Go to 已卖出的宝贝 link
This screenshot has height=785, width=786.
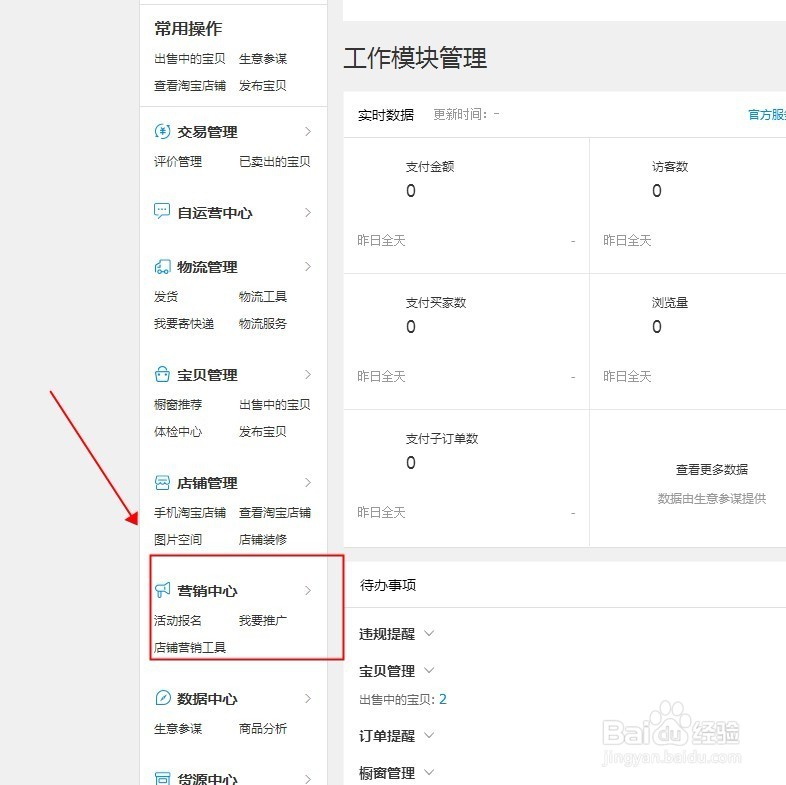click(275, 161)
